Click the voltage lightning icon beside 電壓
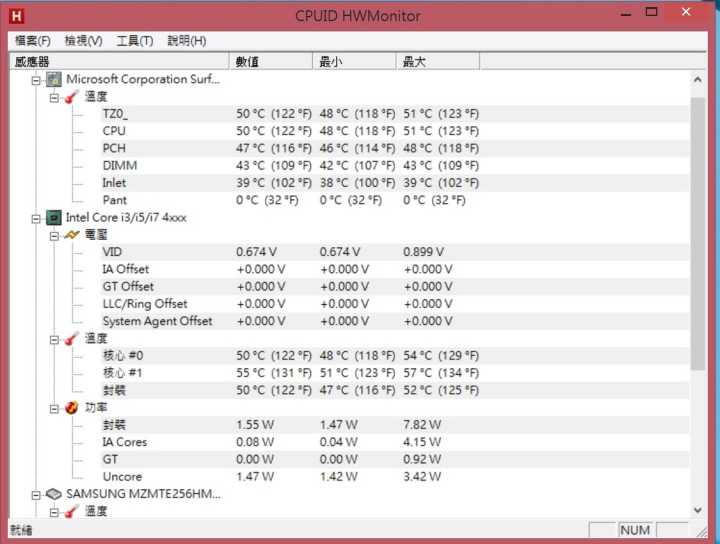This screenshot has width=720, height=544. tap(72, 235)
